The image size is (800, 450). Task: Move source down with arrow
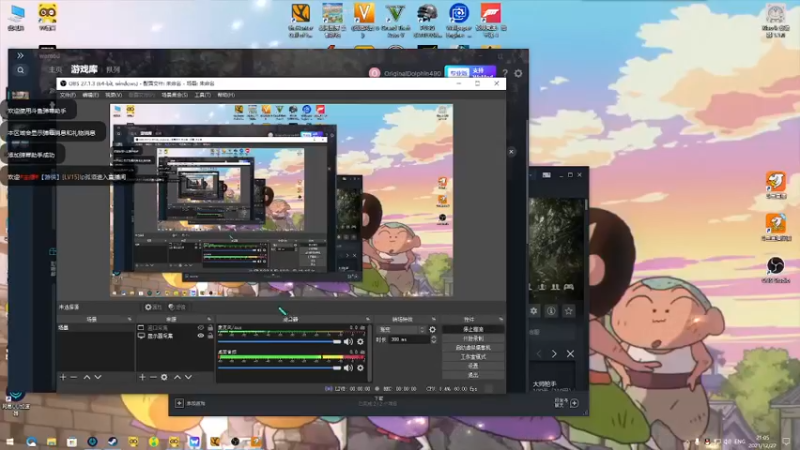tap(188, 377)
